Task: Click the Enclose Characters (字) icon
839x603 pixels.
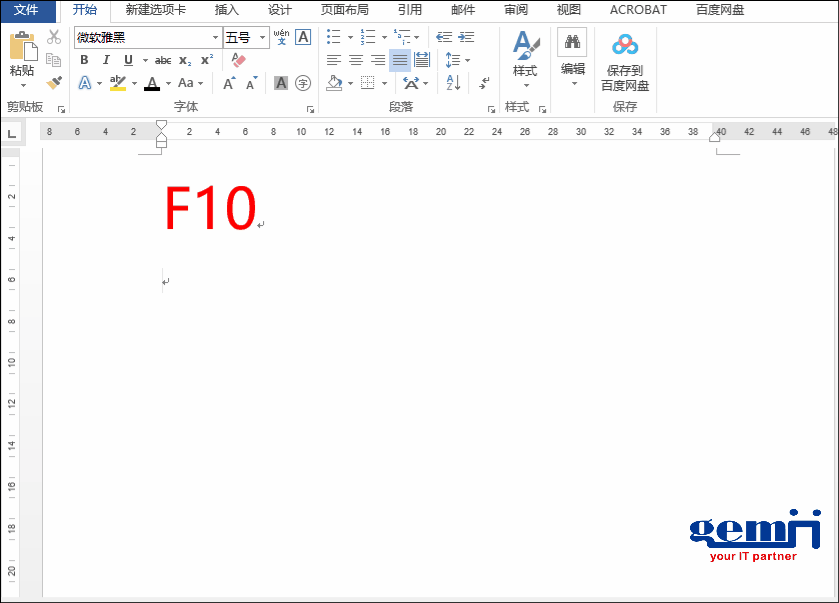Action: click(x=301, y=83)
